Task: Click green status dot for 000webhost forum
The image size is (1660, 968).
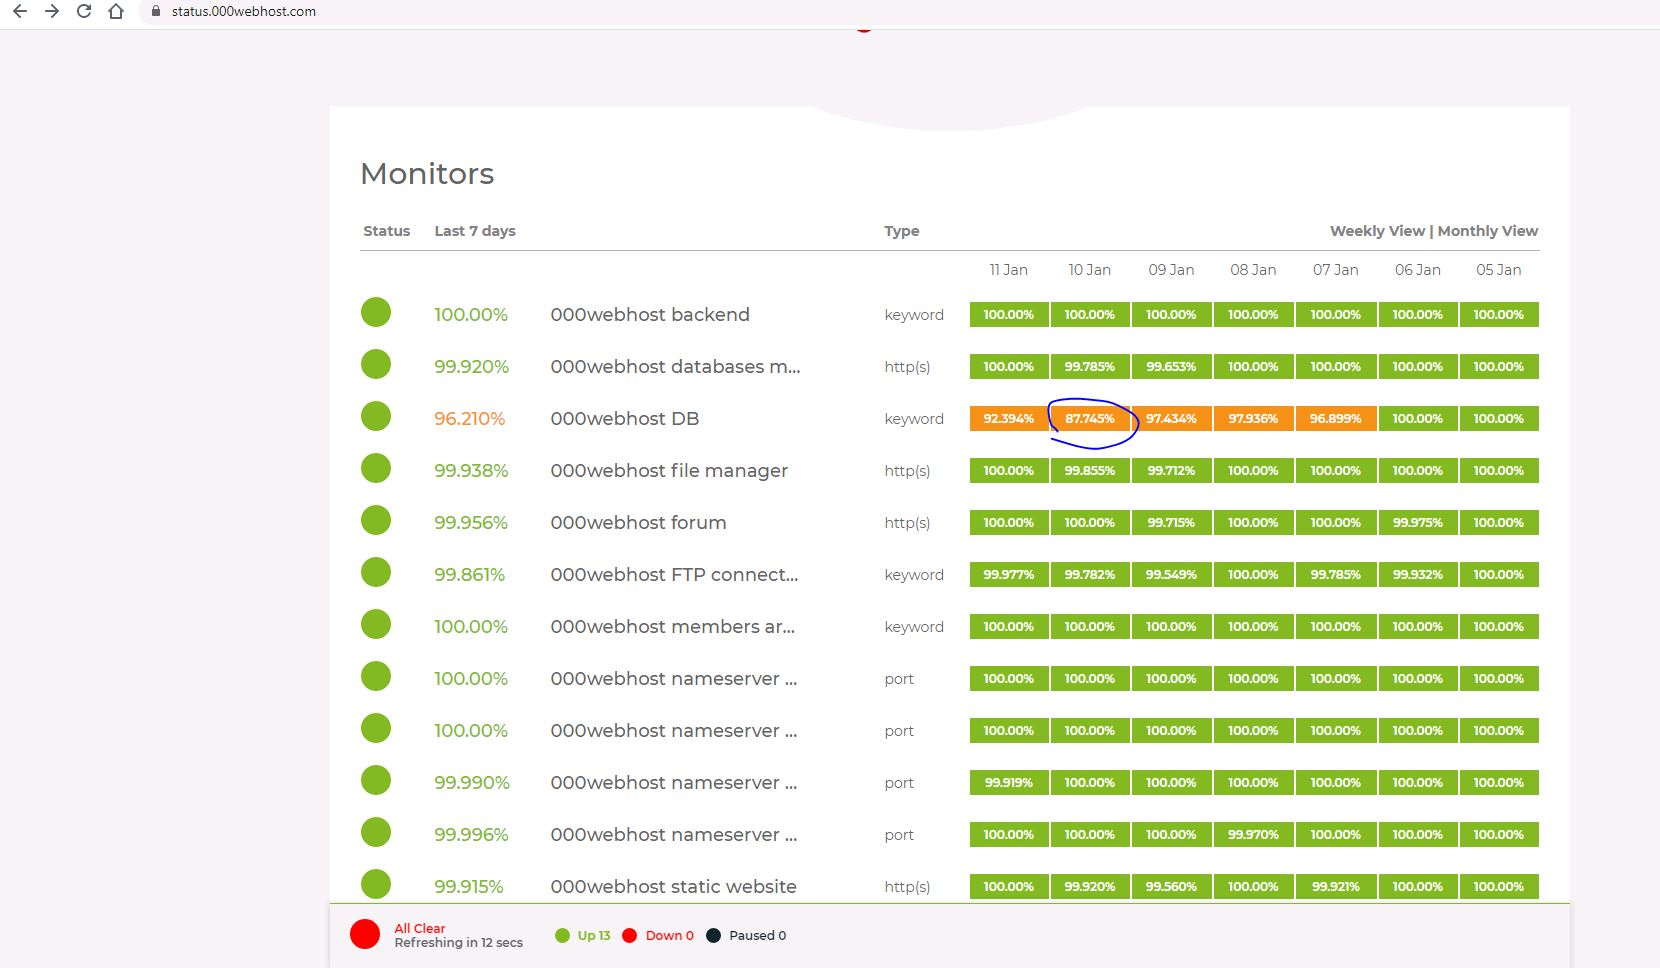Action: [376, 521]
